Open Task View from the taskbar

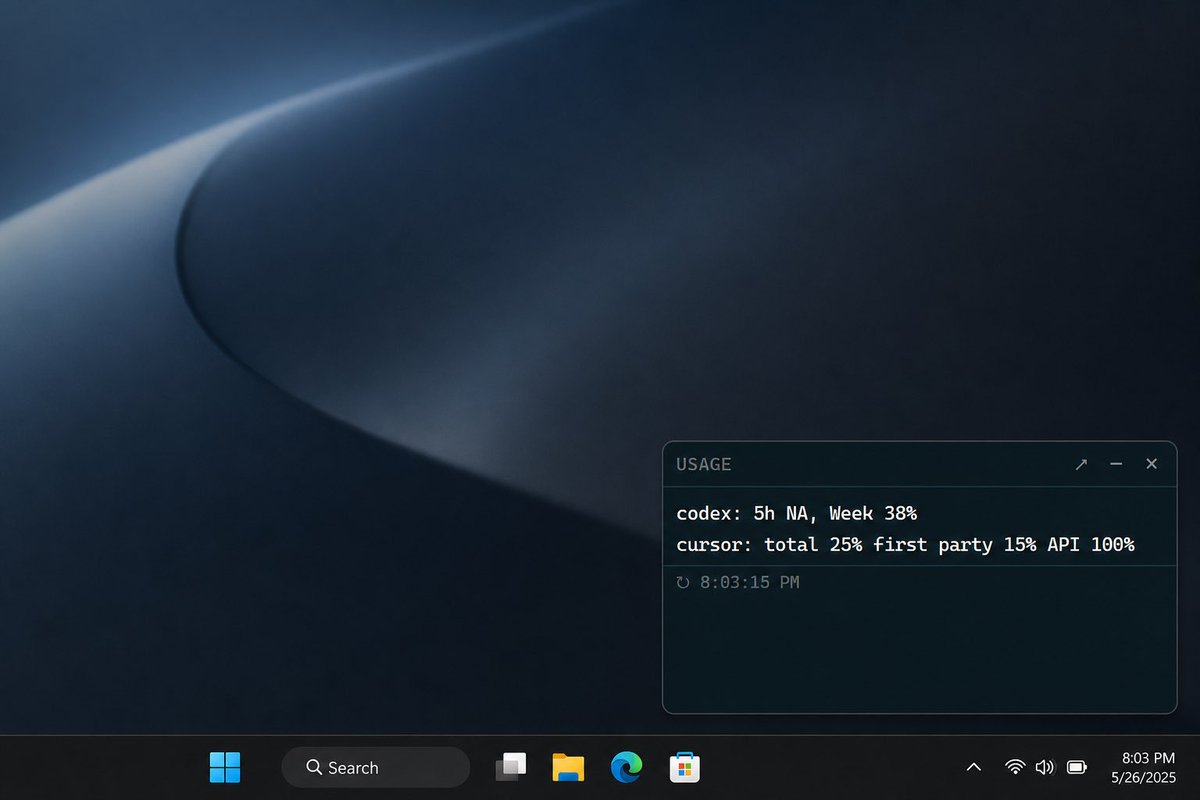(x=510, y=767)
